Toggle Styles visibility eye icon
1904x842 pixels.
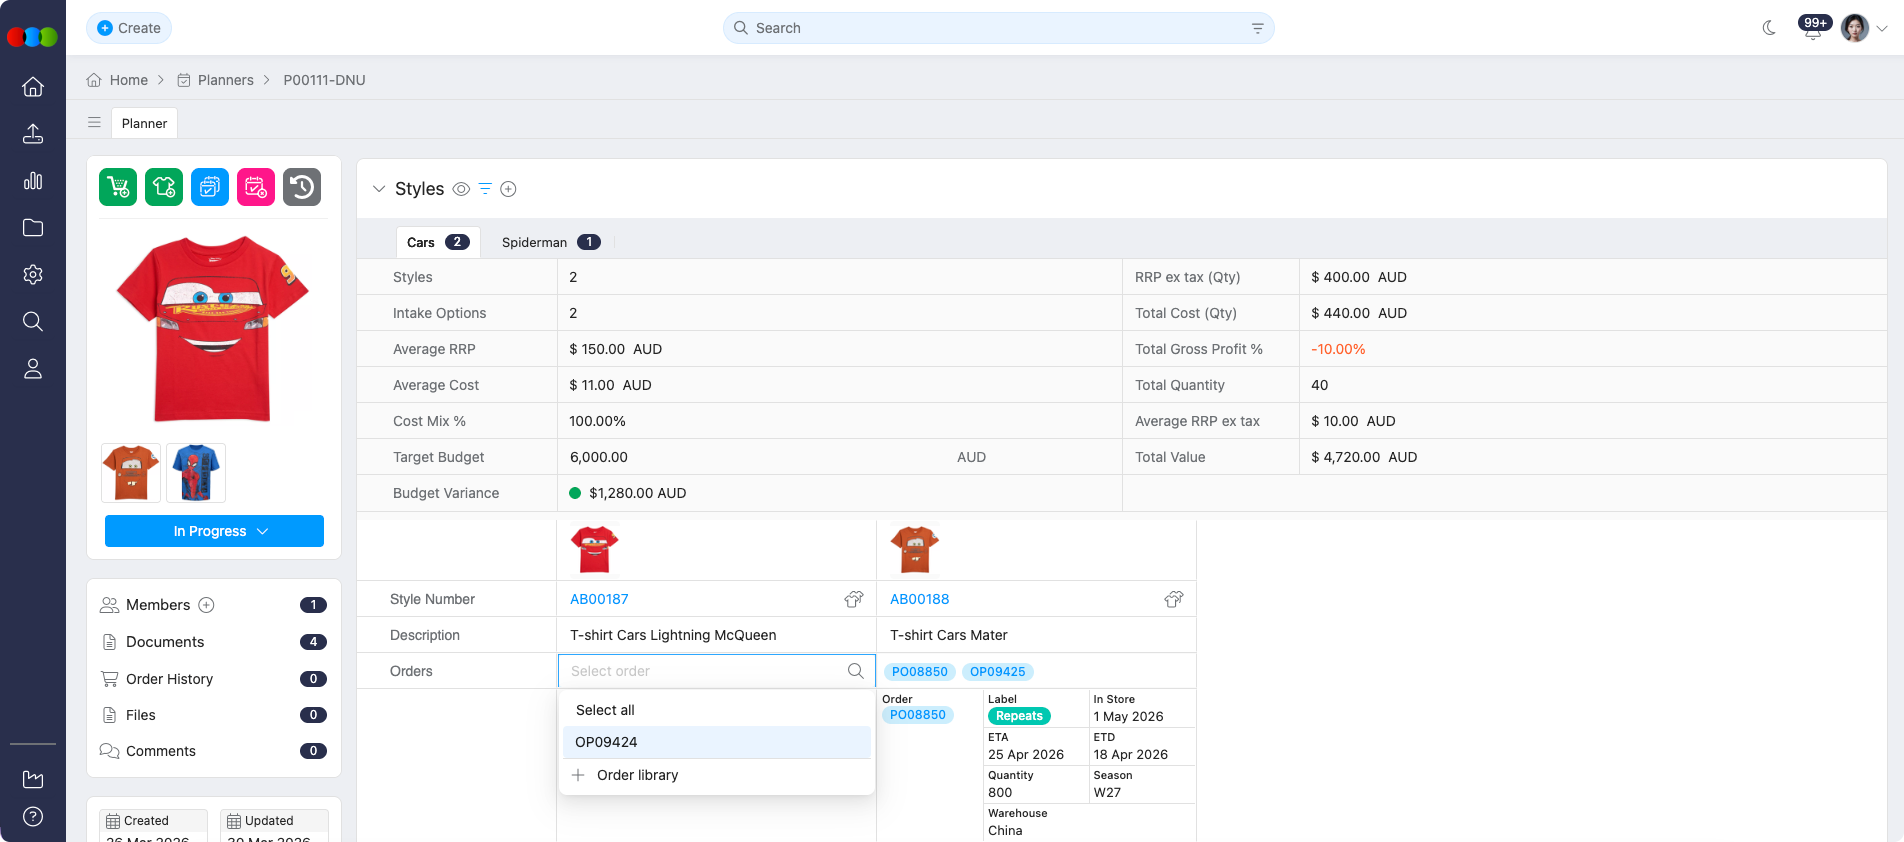pyautogui.click(x=461, y=189)
